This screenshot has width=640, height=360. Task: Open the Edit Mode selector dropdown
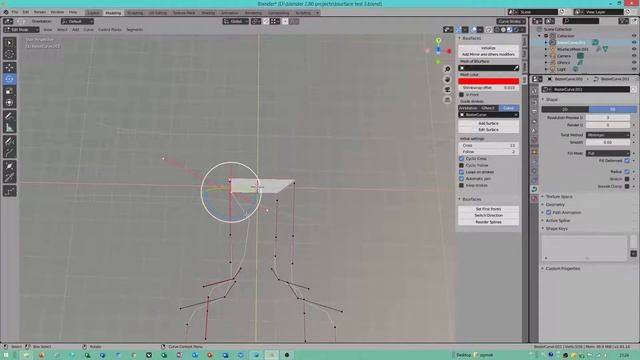point(21,30)
